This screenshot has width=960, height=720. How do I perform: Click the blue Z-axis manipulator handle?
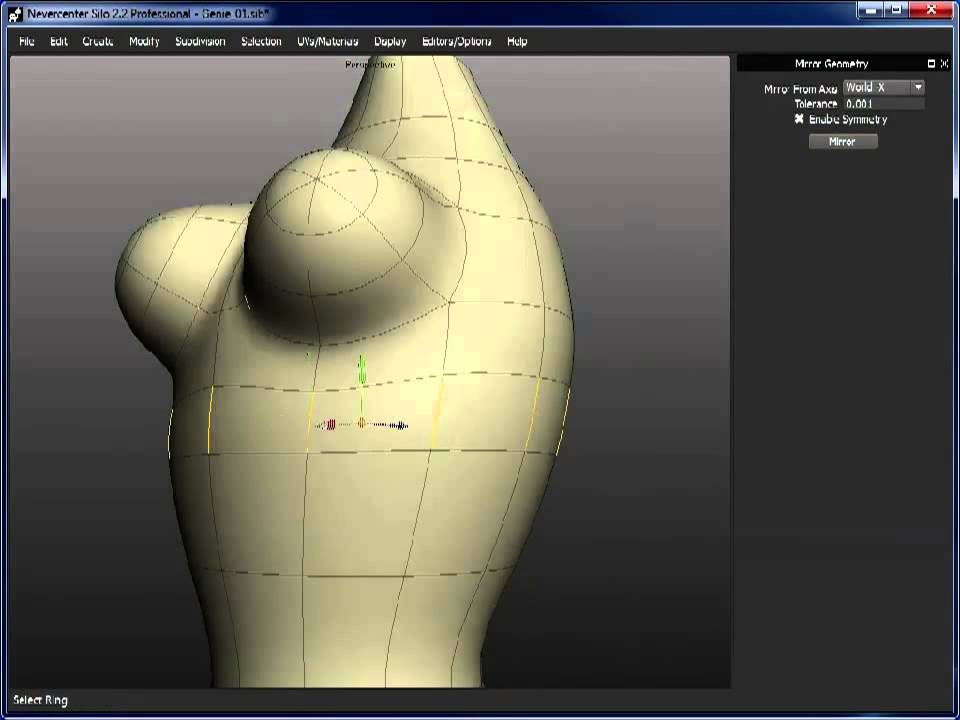[x=399, y=425]
